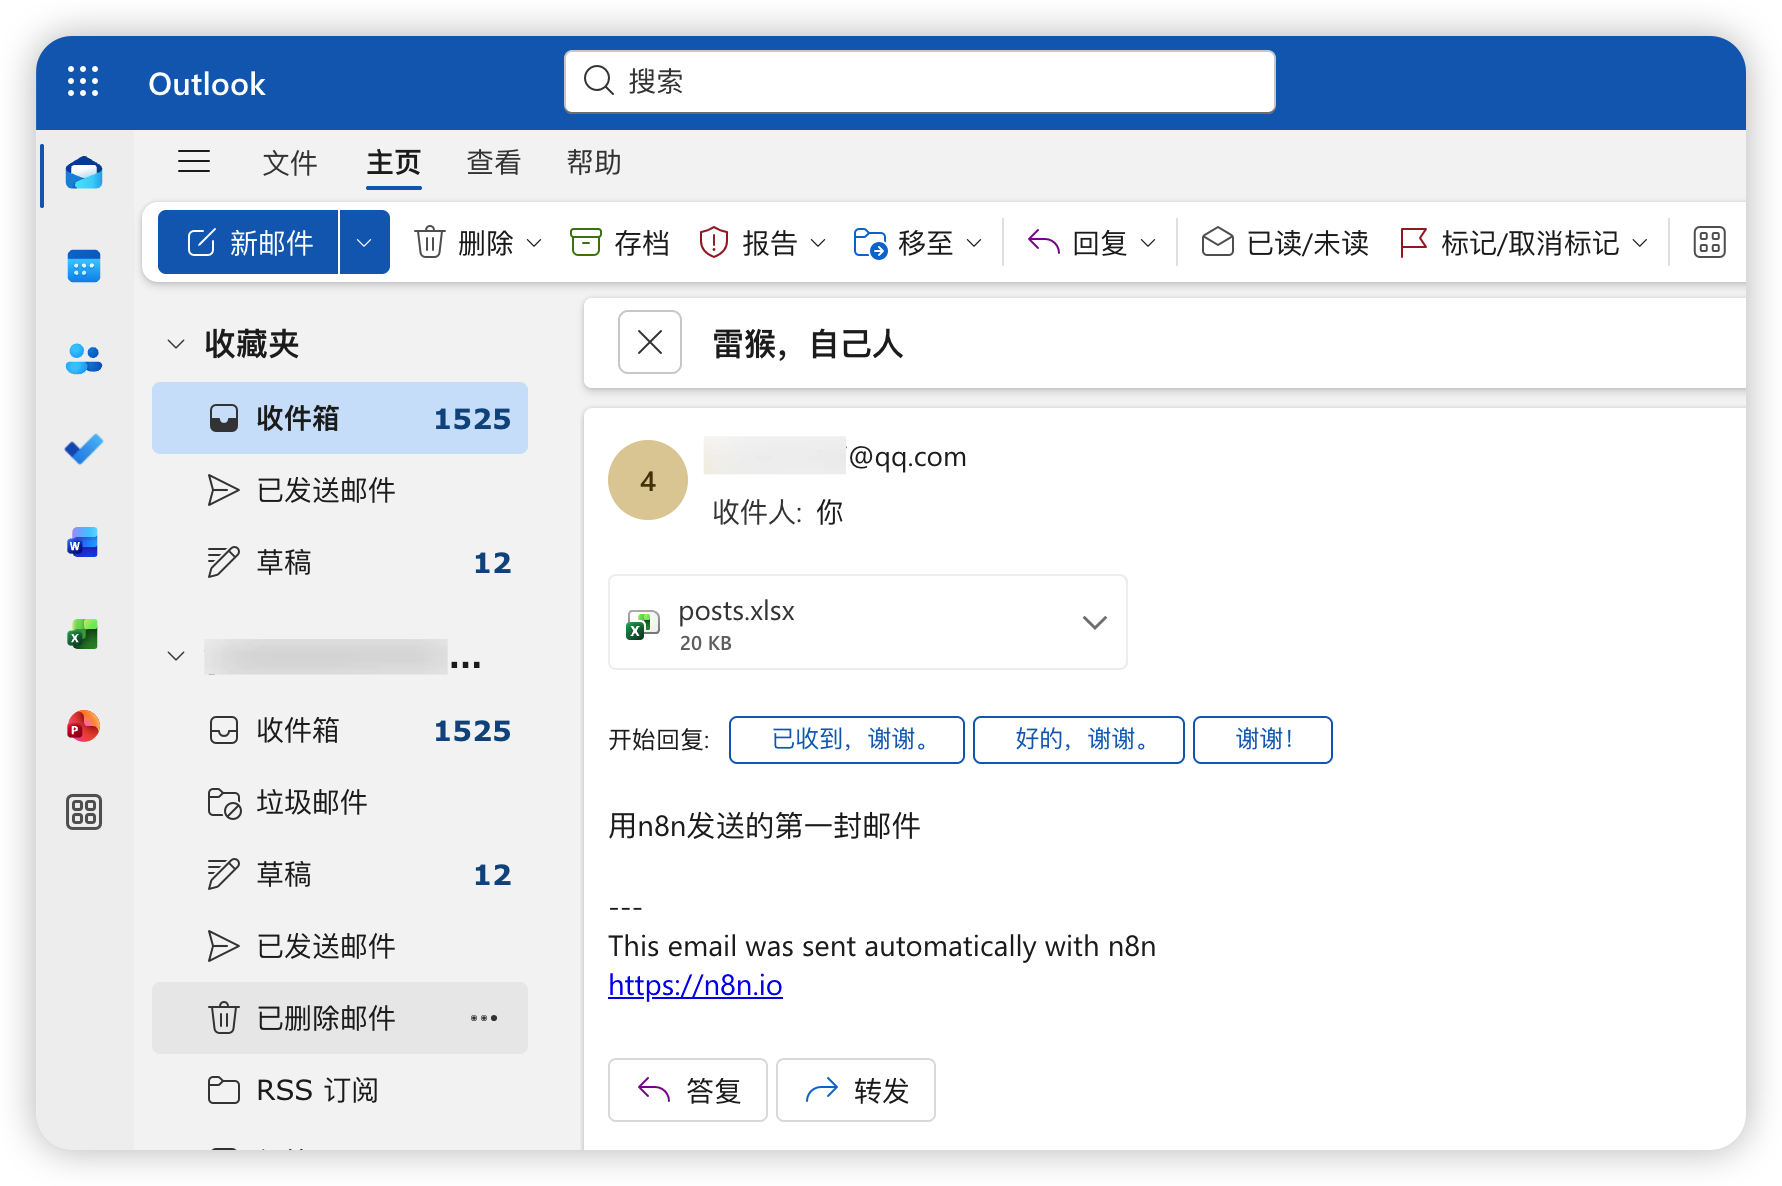
Task: Open 草稿 folder under 收藏夹
Action: pos(340,562)
